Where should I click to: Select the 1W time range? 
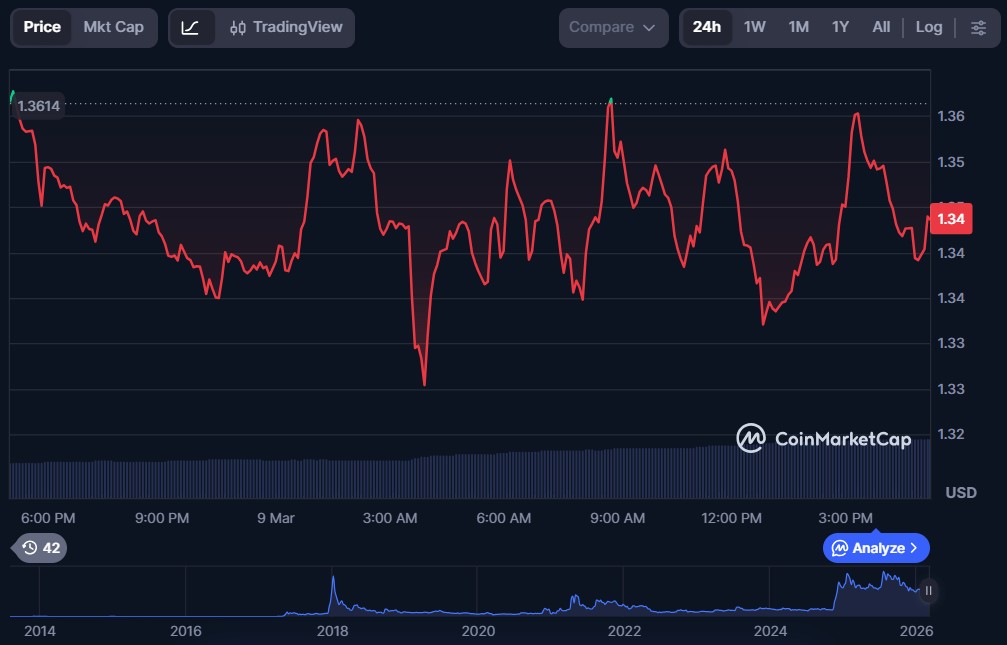pyautogui.click(x=754, y=27)
